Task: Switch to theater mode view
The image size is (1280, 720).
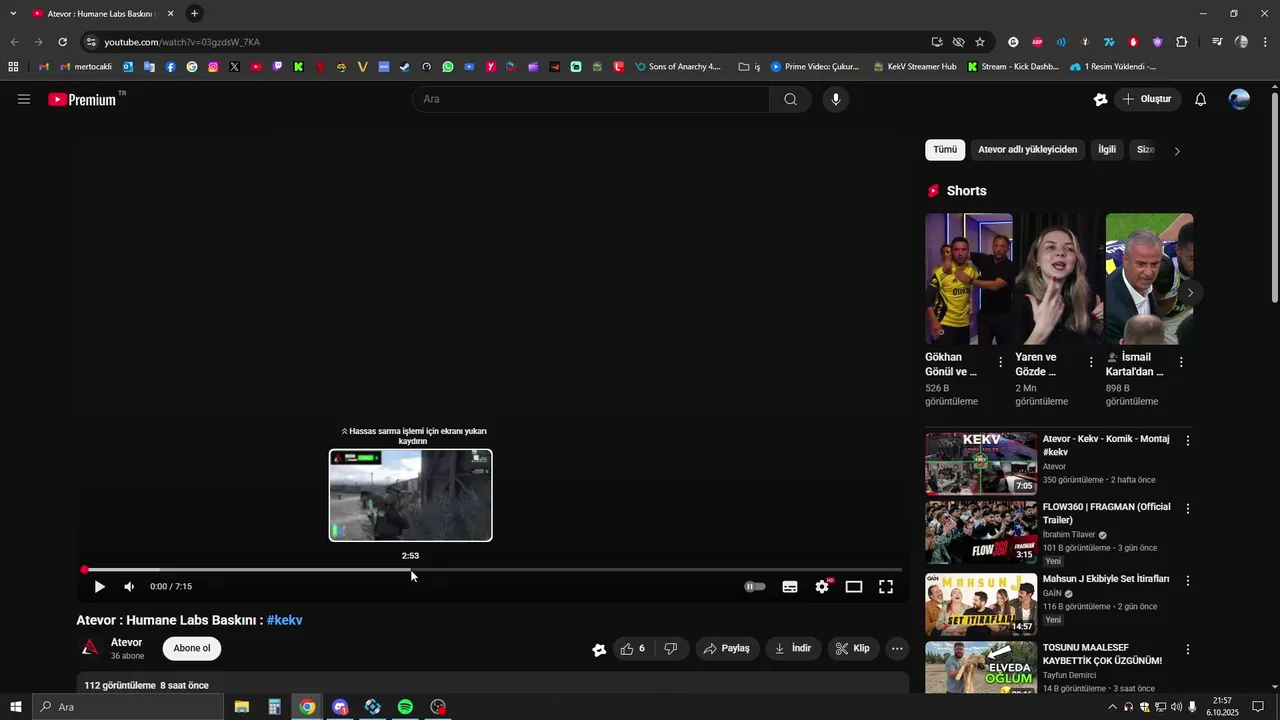Action: coord(854,587)
